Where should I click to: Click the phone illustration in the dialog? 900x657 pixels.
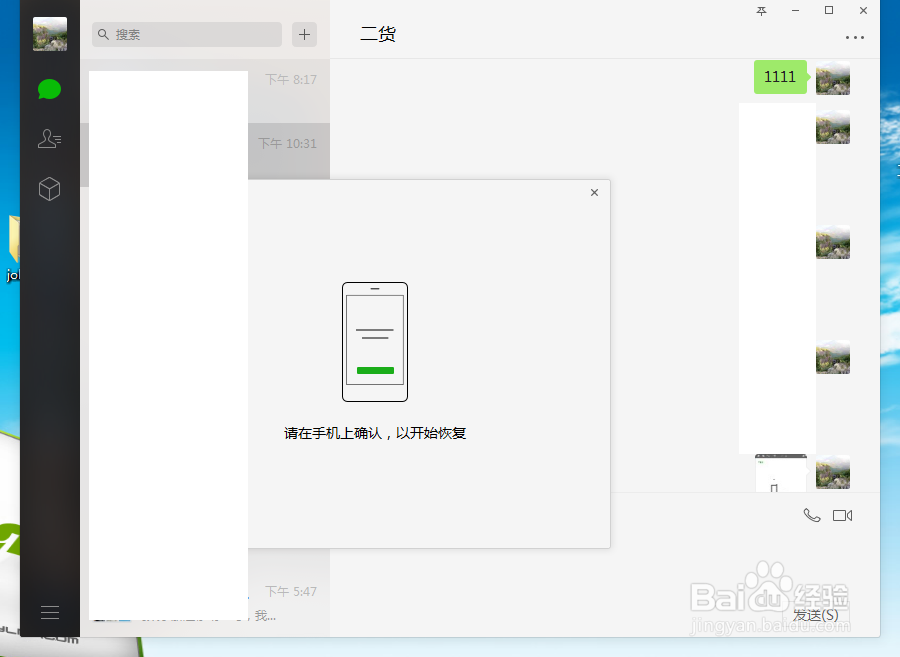(375, 342)
